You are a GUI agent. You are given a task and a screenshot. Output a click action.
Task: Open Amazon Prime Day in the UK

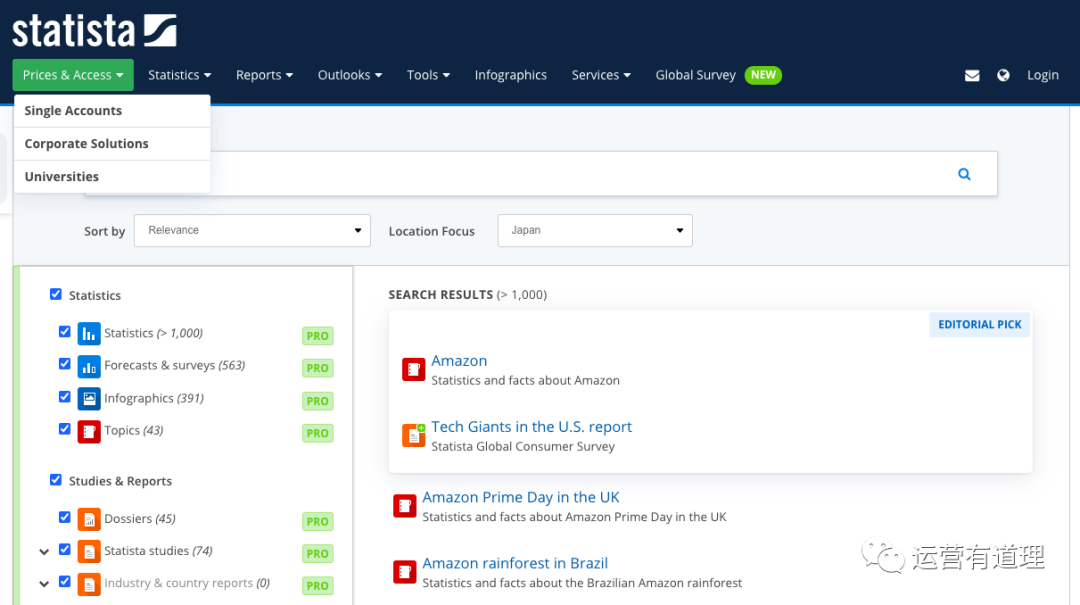pos(521,498)
